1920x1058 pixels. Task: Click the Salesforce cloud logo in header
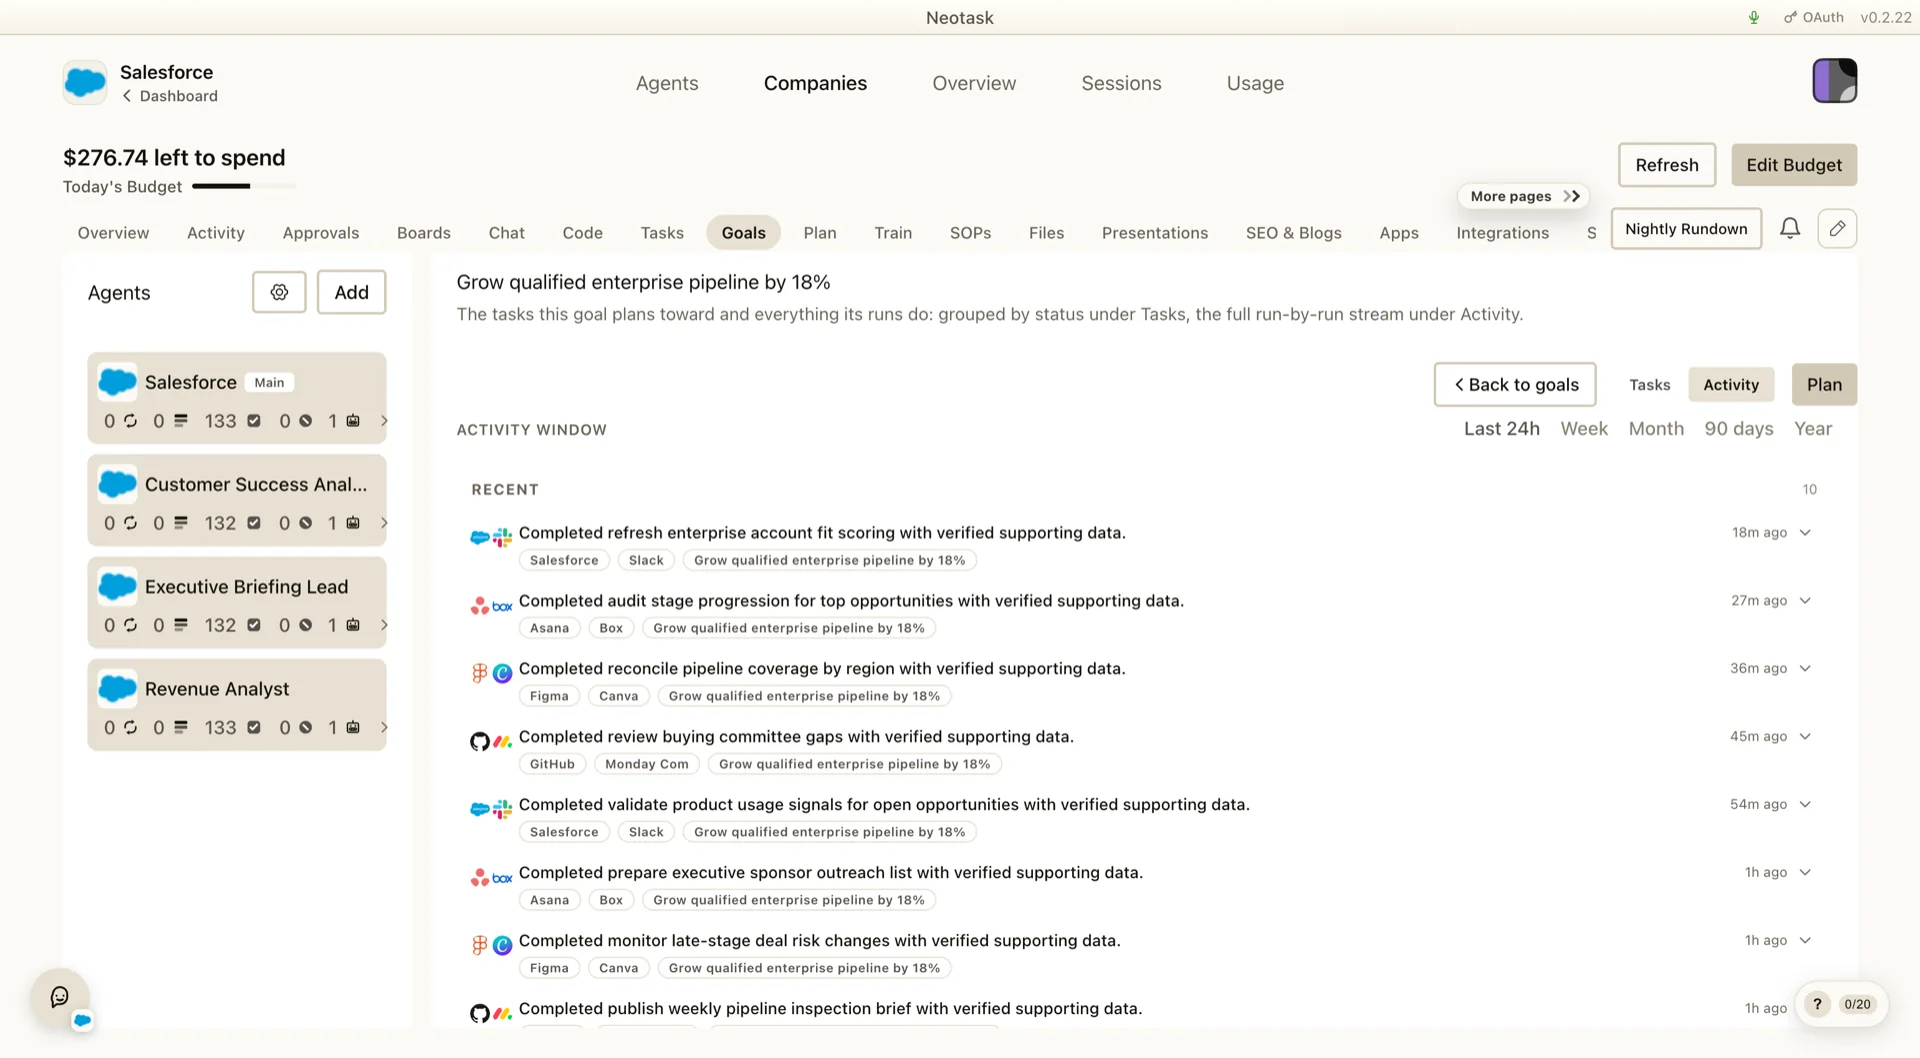85,83
